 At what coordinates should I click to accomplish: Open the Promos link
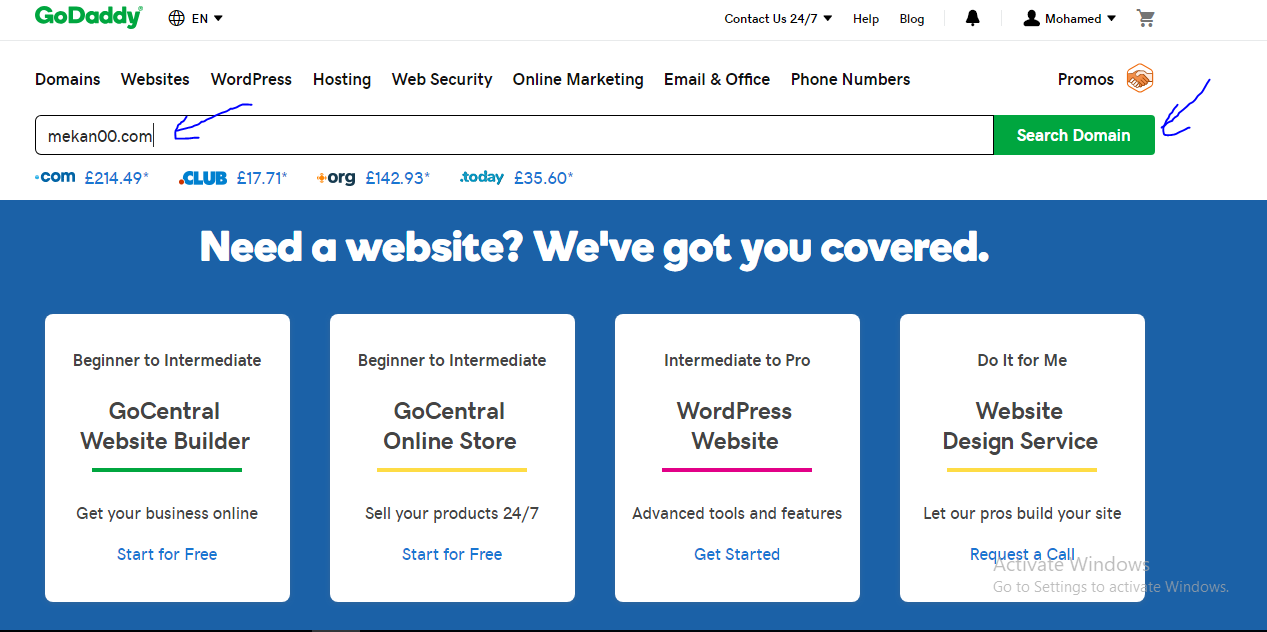click(x=1086, y=79)
